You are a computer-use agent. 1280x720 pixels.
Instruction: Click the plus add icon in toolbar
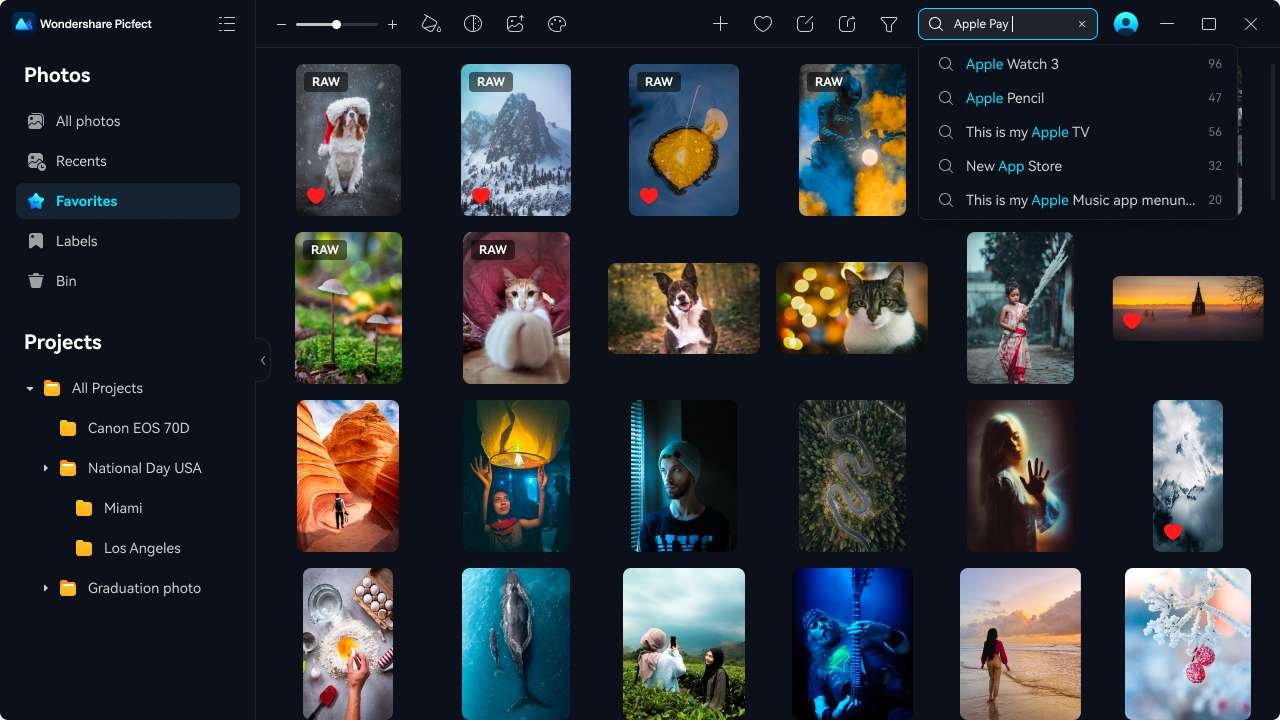pyautogui.click(x=720, y=24)
